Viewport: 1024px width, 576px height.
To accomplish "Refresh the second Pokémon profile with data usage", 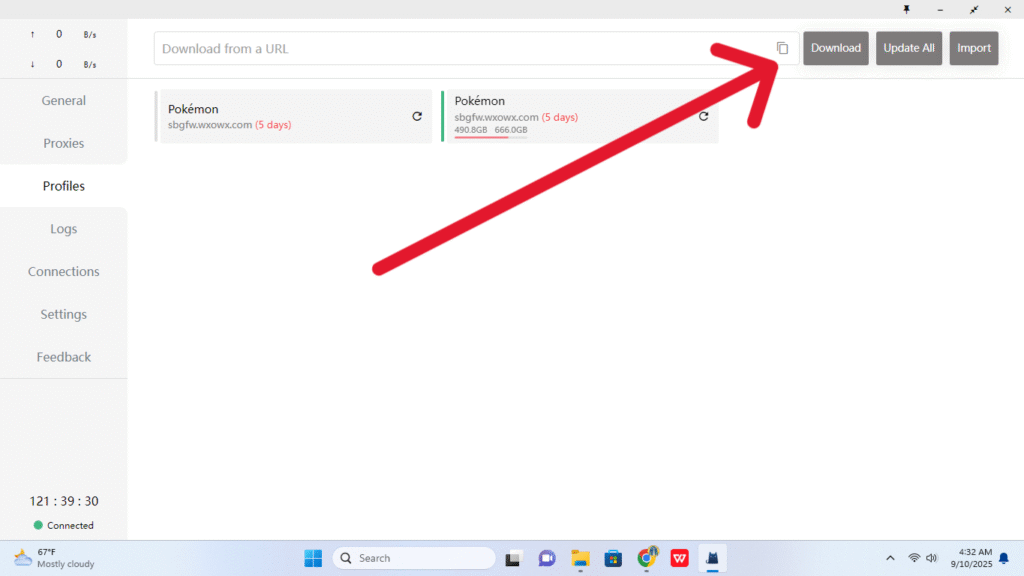I will pos(703,116).
